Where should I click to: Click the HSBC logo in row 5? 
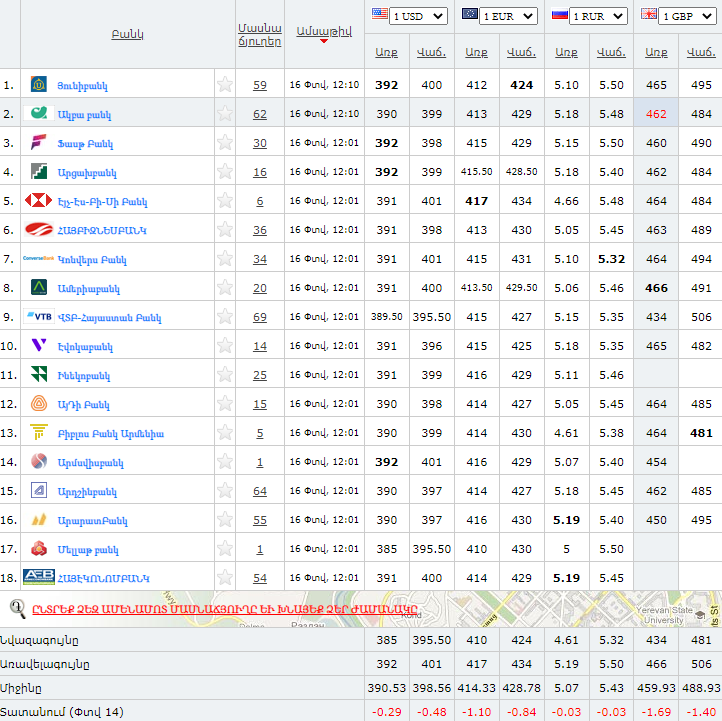point(39,200)
